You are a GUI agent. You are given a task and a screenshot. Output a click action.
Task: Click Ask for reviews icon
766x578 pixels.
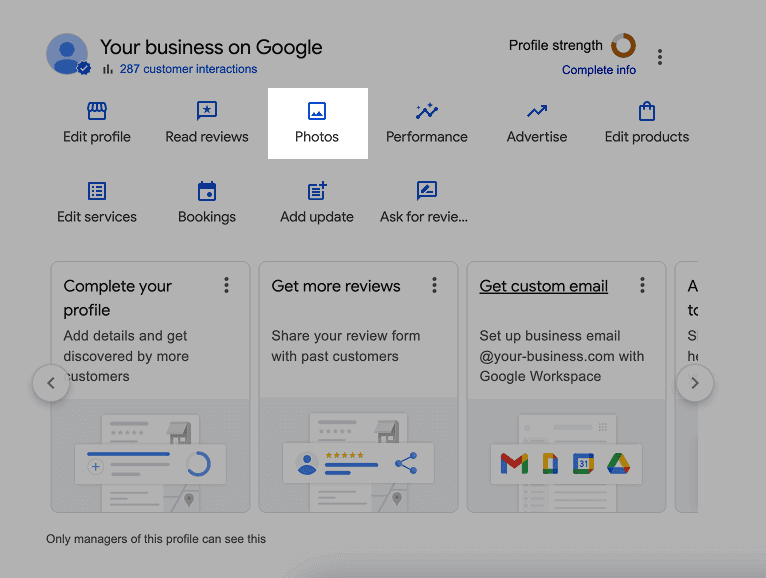[x=427, y=191]
